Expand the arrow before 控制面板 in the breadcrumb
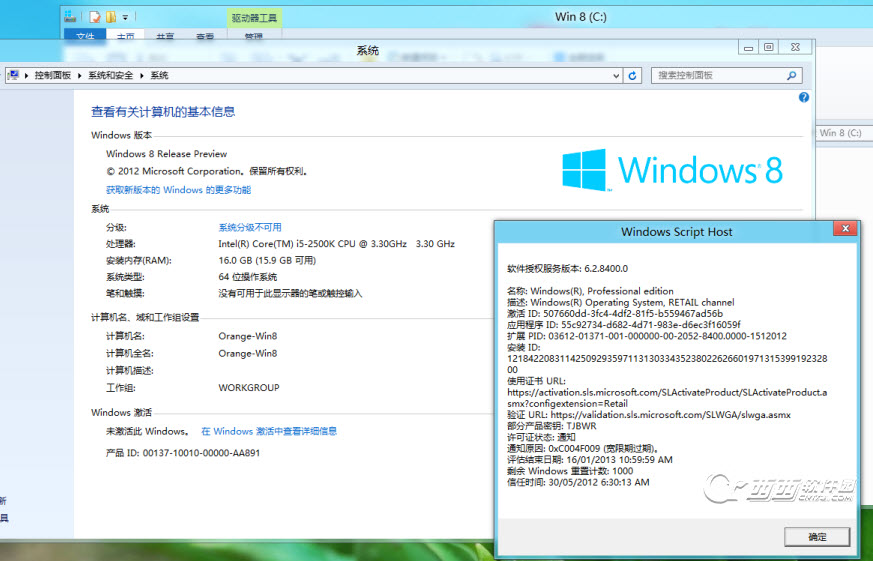Screen dimensions: 873x561 pyautogui.click(x=26, y=75)
